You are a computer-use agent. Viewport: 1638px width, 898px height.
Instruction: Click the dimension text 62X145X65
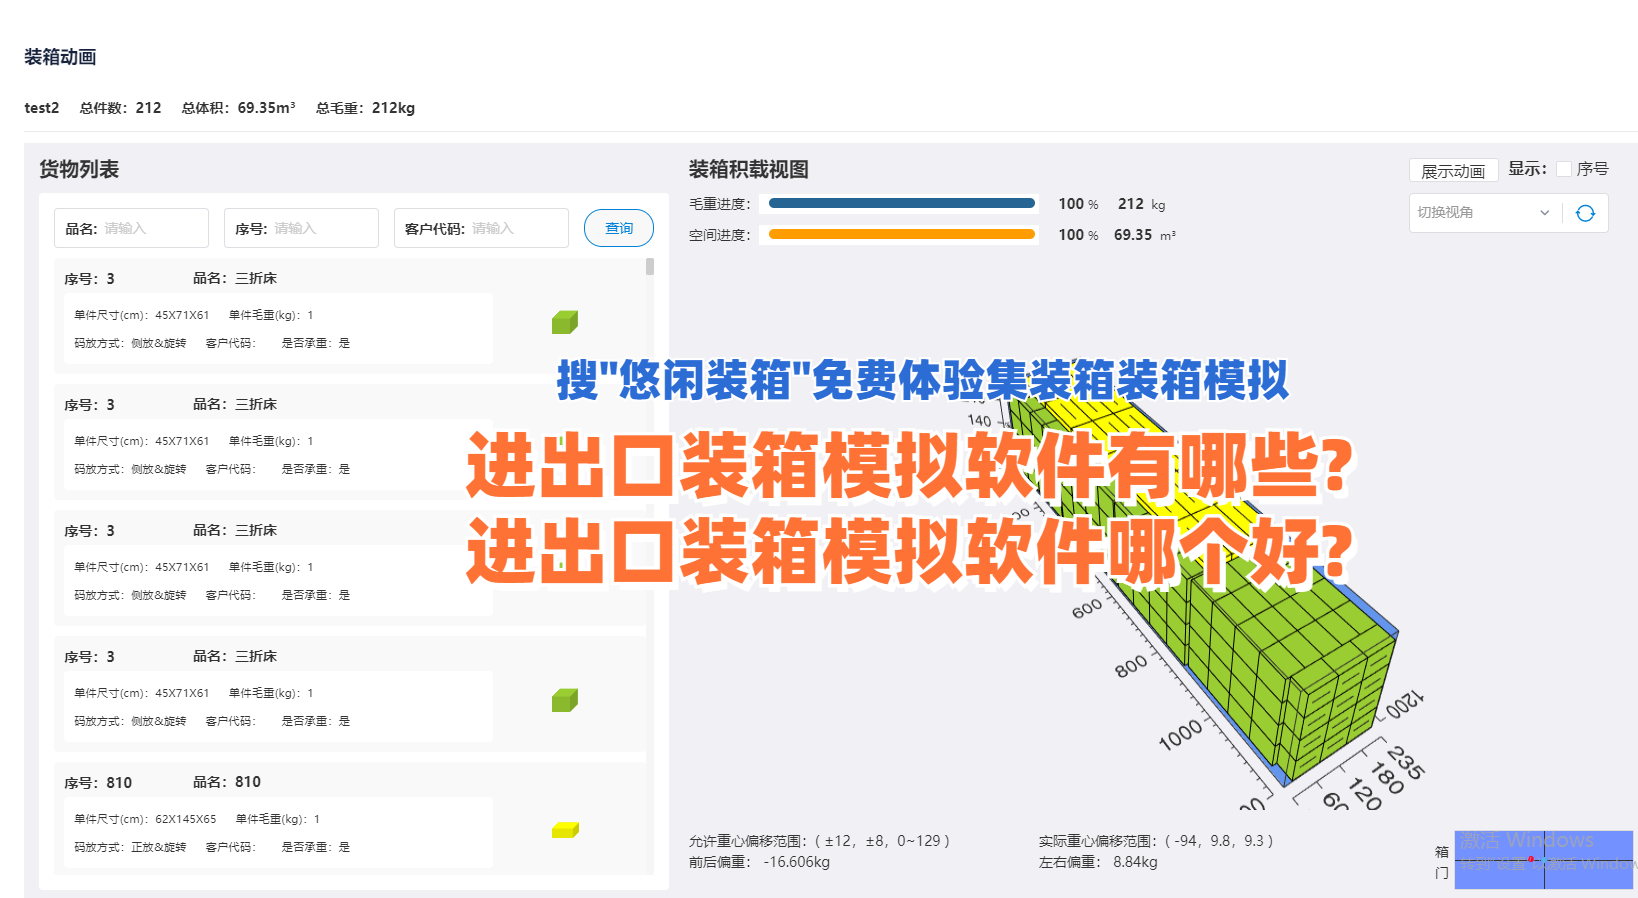(185, 819)
